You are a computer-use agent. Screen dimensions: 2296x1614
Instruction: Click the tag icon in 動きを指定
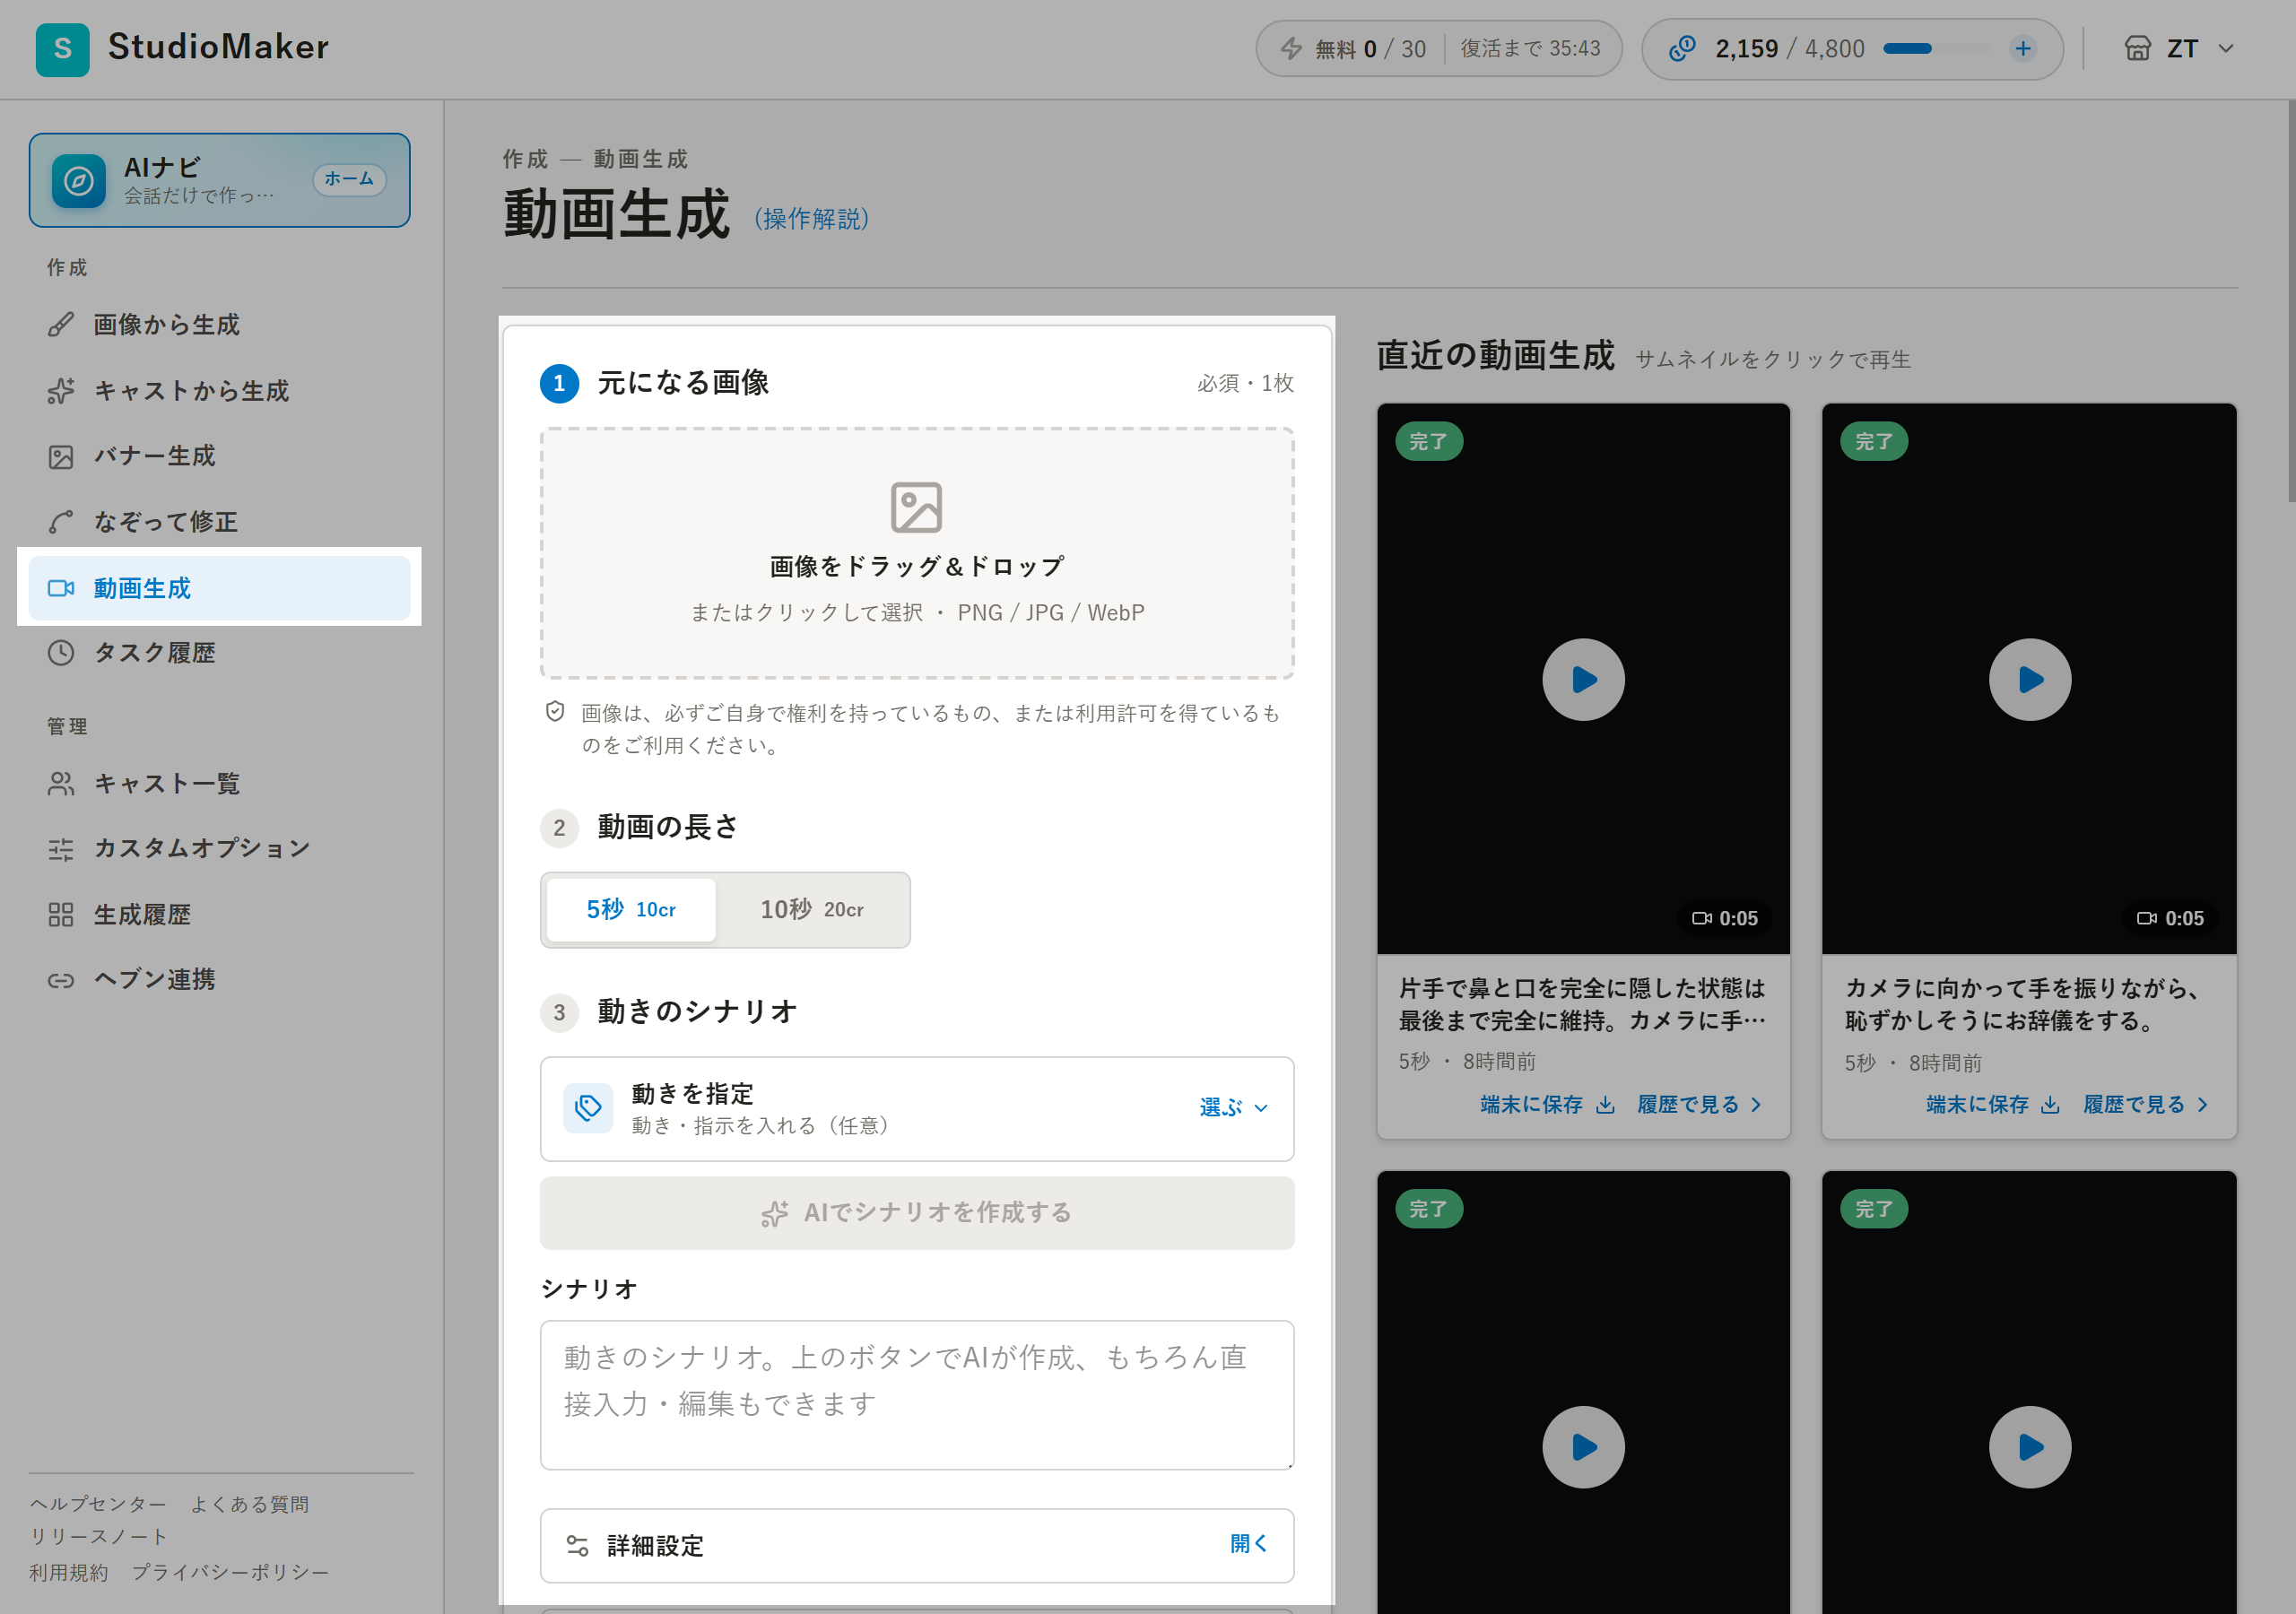tap(588, 1108)
